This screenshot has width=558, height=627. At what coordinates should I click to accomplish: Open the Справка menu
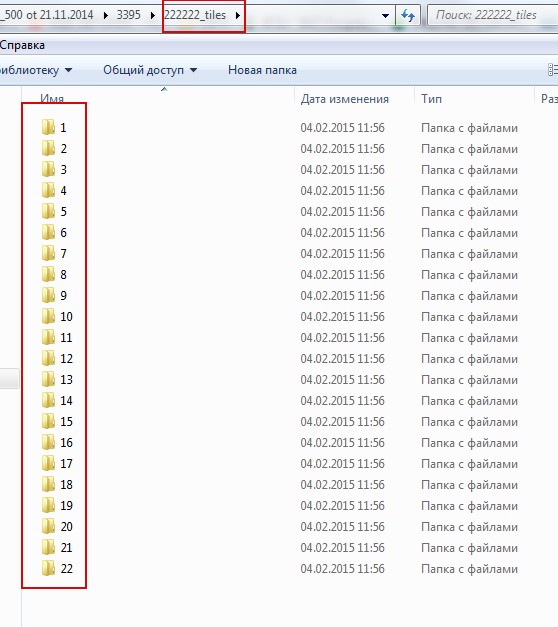[22, 45]
